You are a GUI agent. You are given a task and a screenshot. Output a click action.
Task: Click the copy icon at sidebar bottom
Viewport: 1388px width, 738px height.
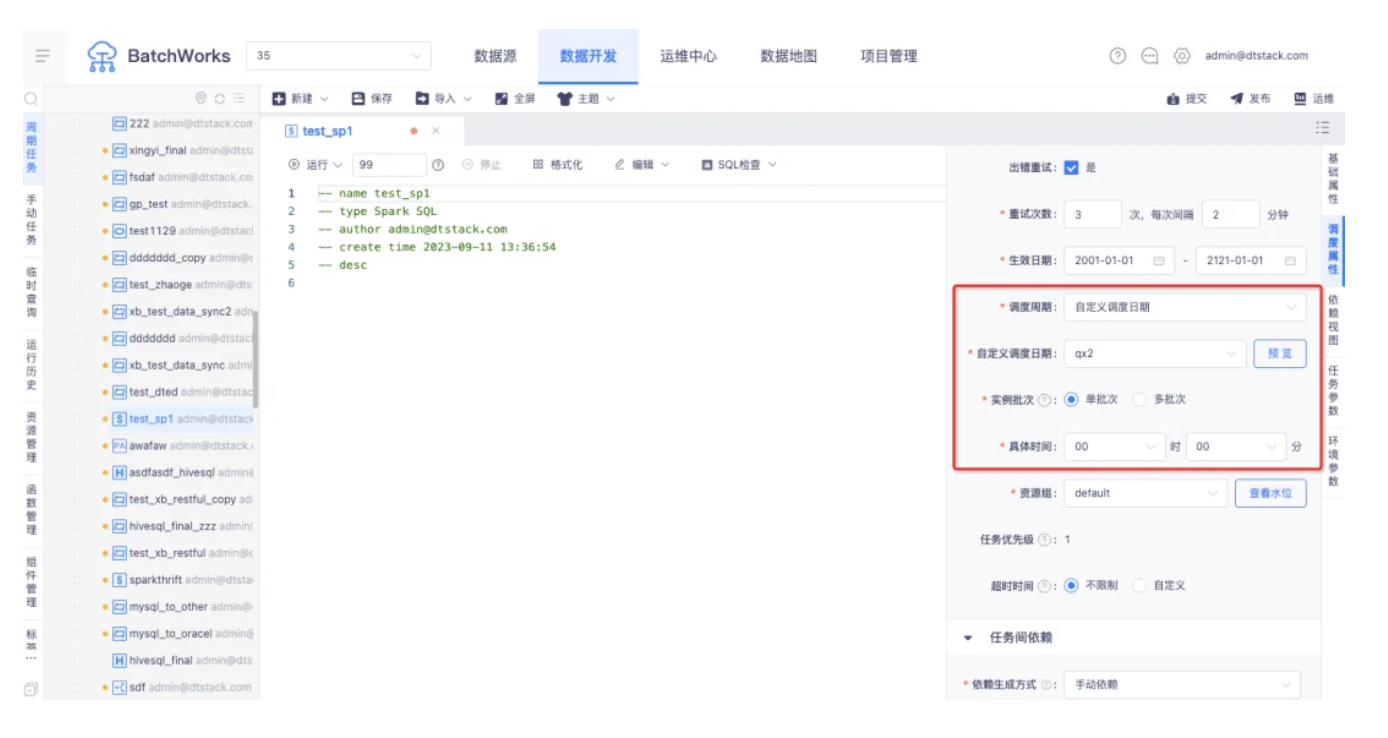click(31, 689)
